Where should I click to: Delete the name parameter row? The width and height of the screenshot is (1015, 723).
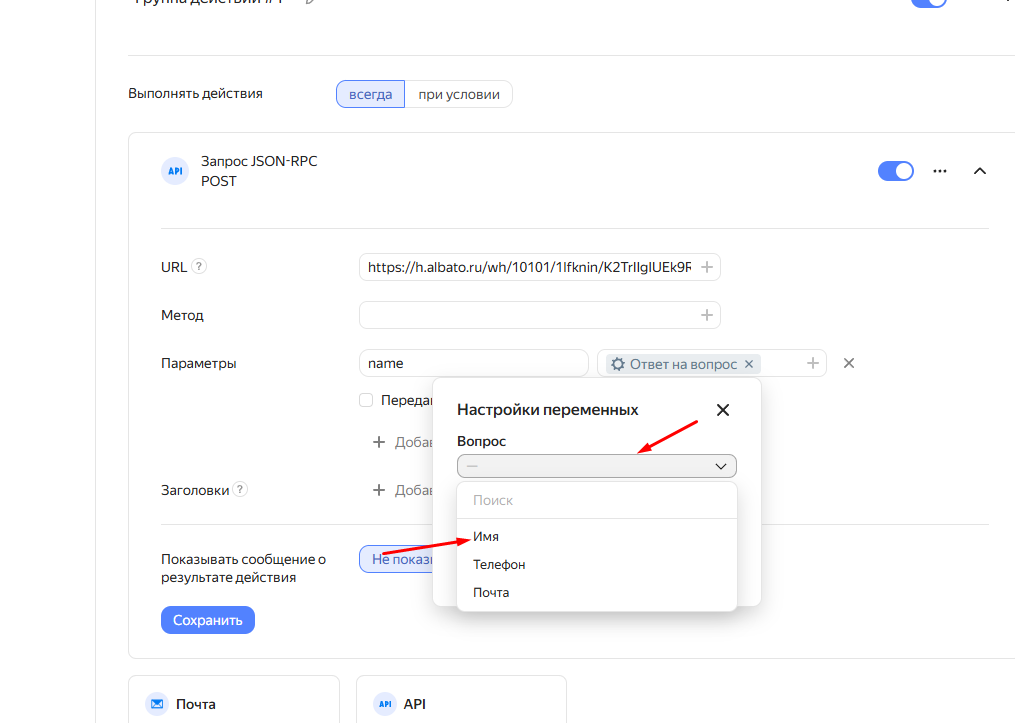849,364
